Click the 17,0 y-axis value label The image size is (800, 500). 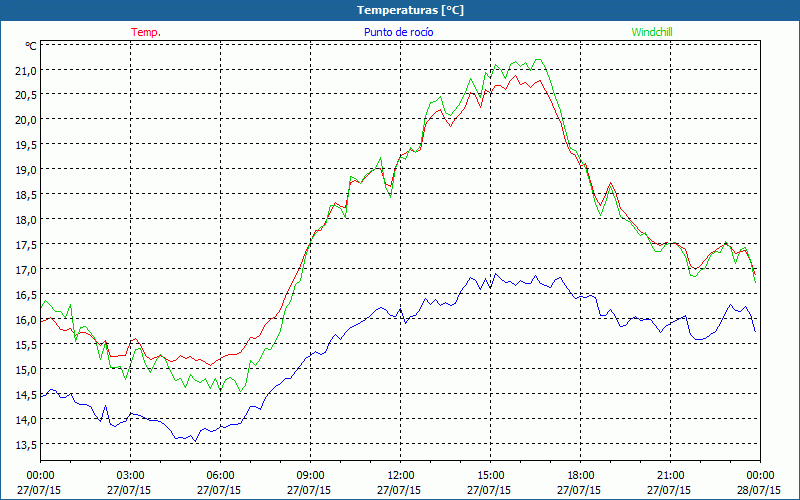tap(23, 270)
